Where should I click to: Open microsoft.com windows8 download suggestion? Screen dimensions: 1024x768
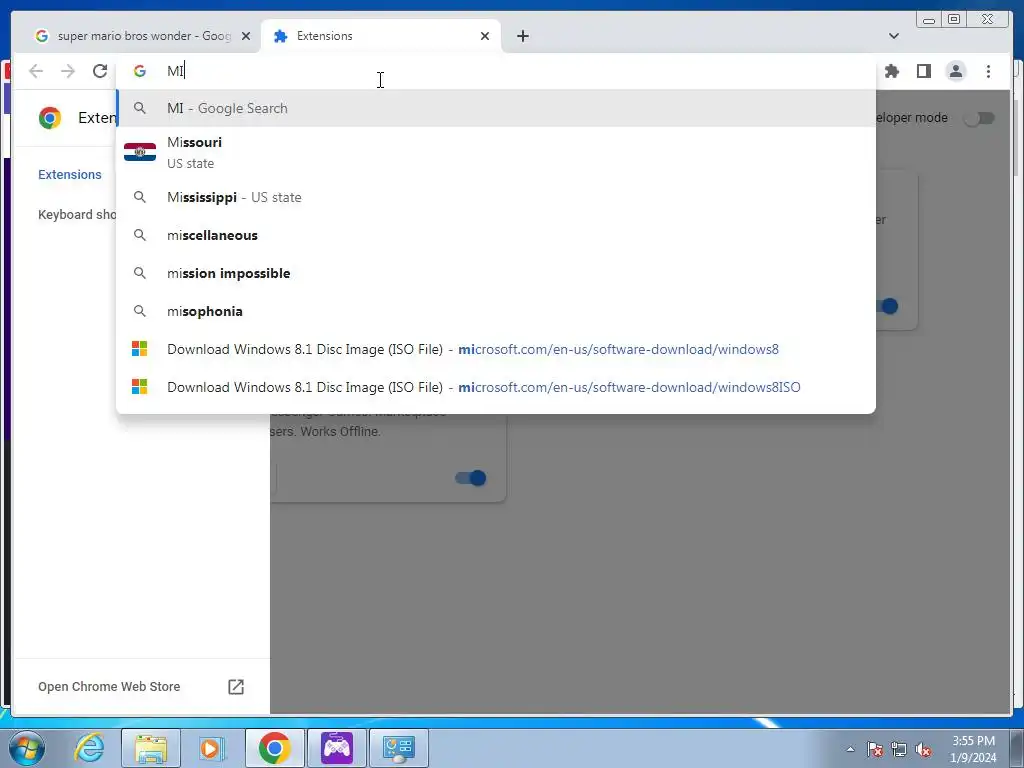(x=496, y=349)
